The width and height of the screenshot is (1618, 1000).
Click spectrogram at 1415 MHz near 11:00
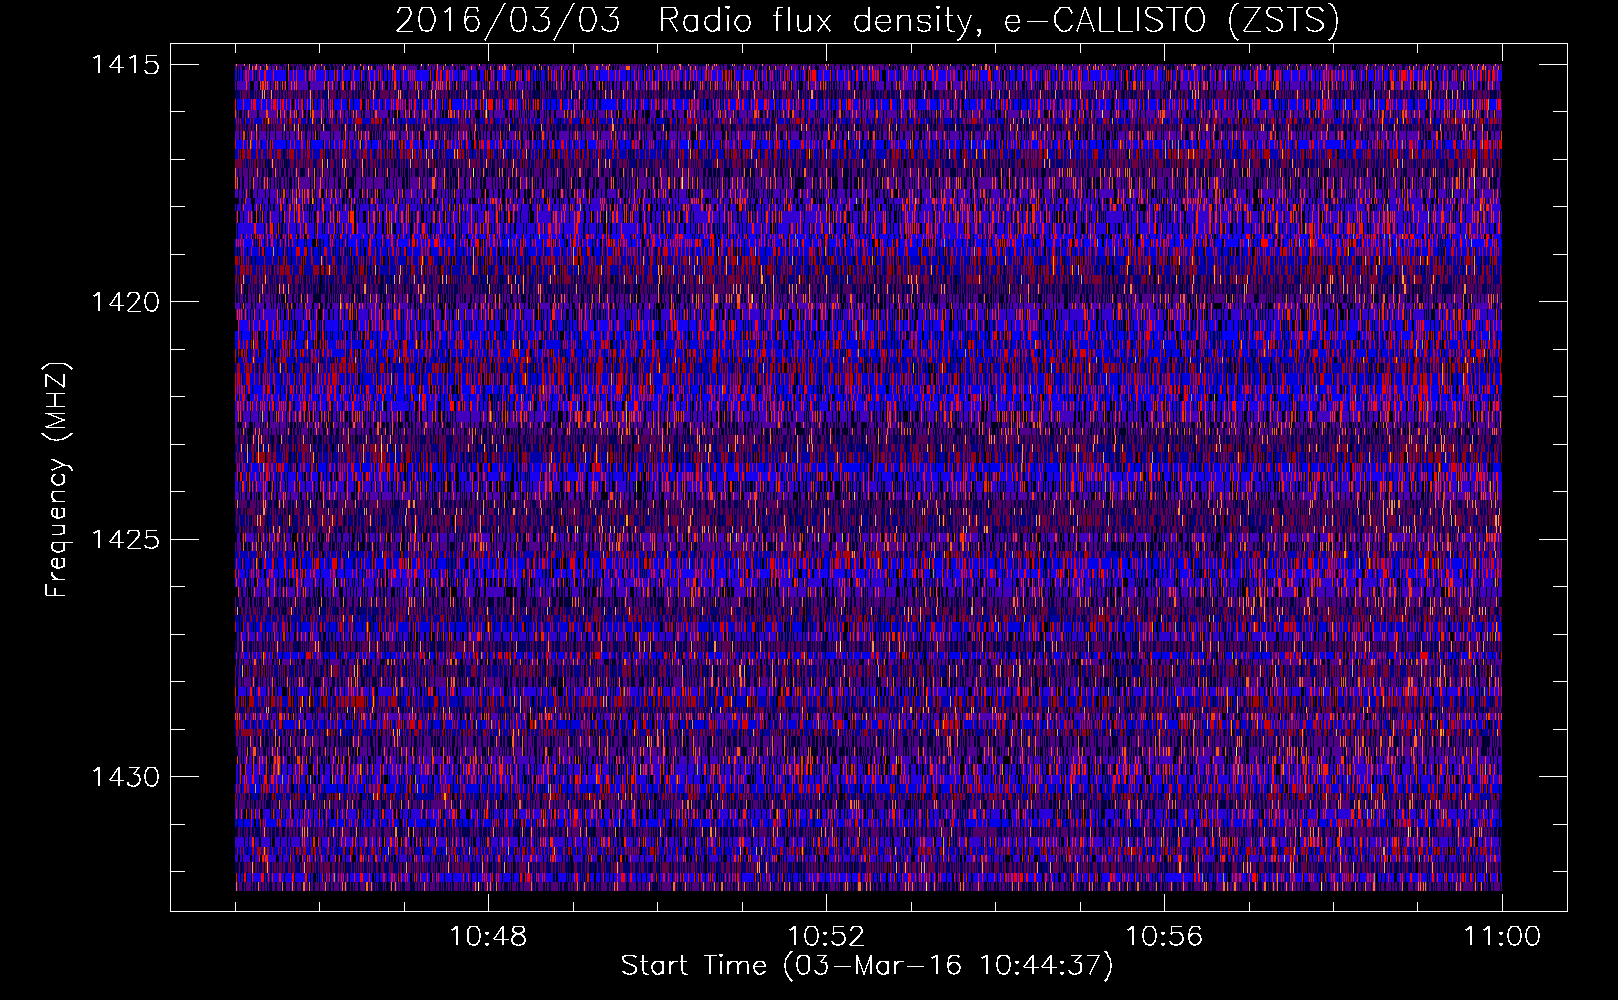click(1497, 67)
